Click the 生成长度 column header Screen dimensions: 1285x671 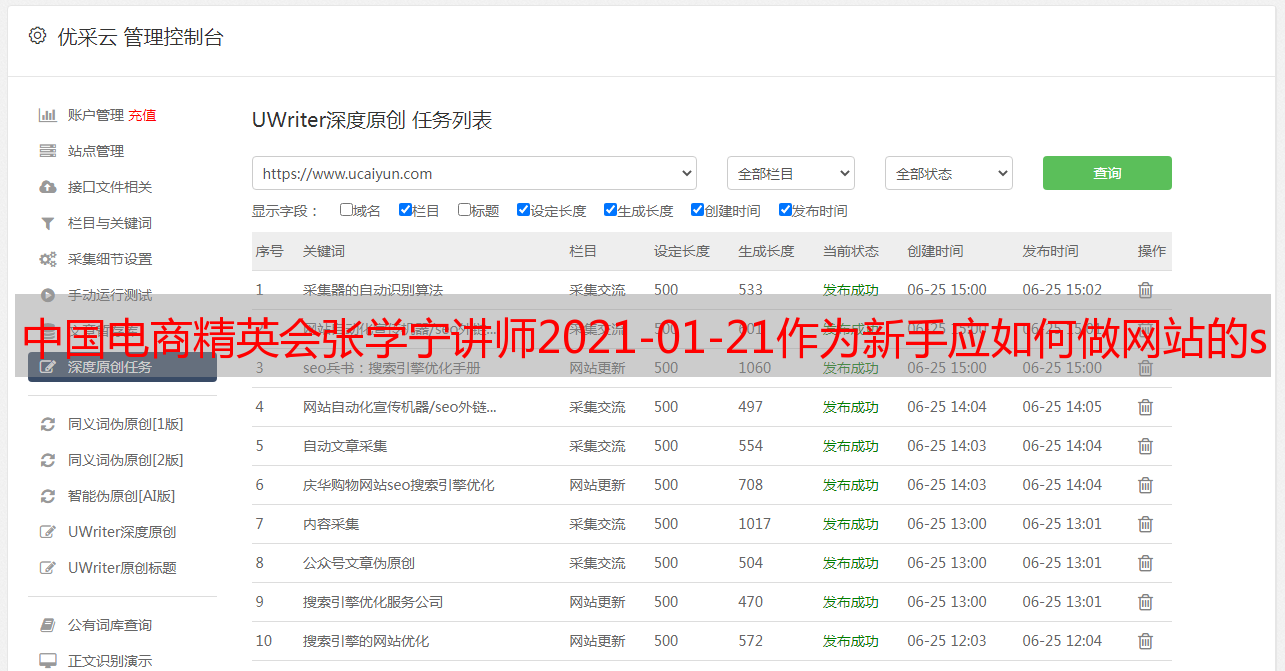(766, 251)
